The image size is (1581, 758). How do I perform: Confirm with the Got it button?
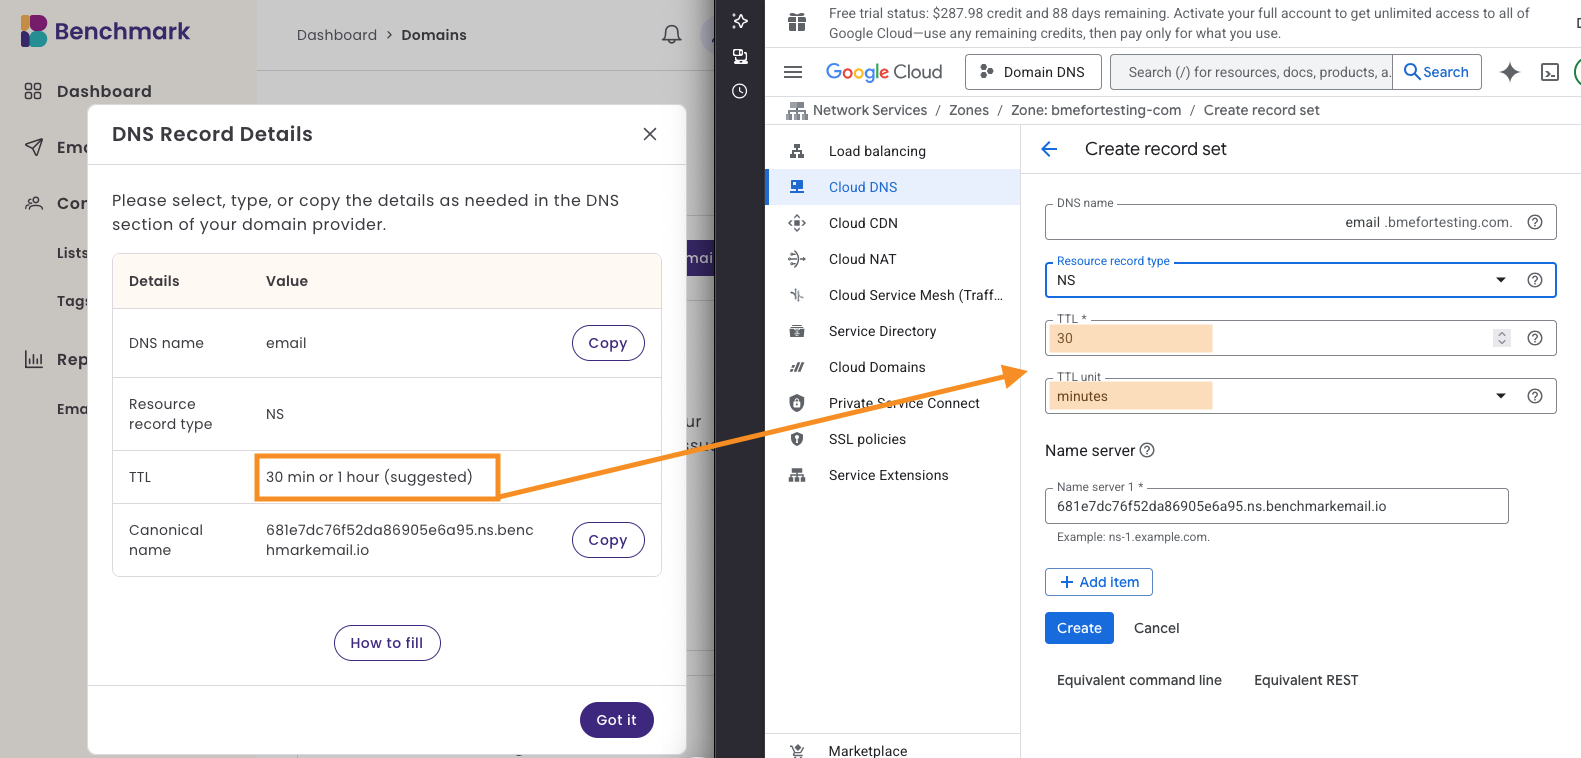tap(617, 720)
